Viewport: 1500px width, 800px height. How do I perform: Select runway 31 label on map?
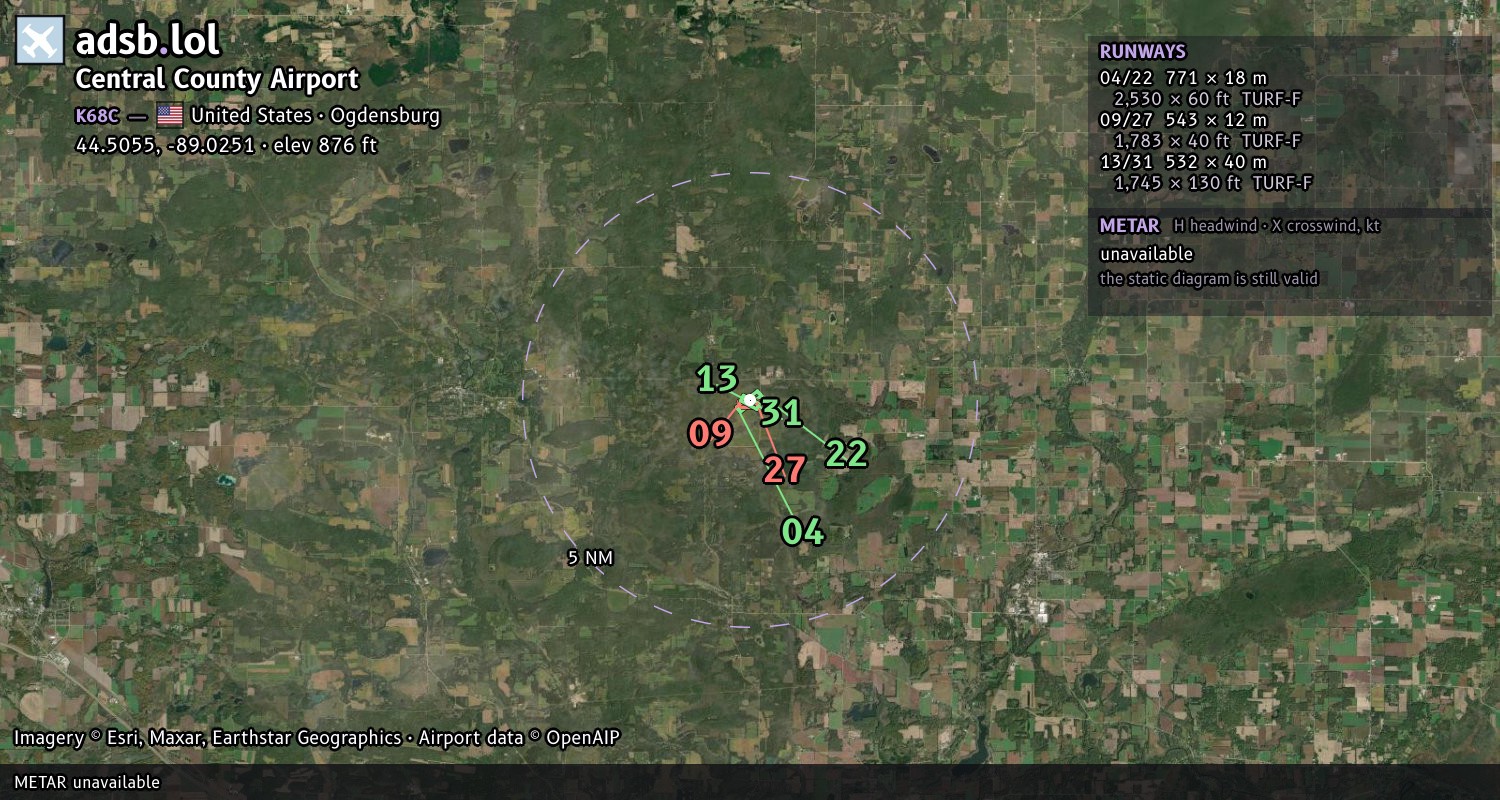pyautogui.click(x=781, y=412)
